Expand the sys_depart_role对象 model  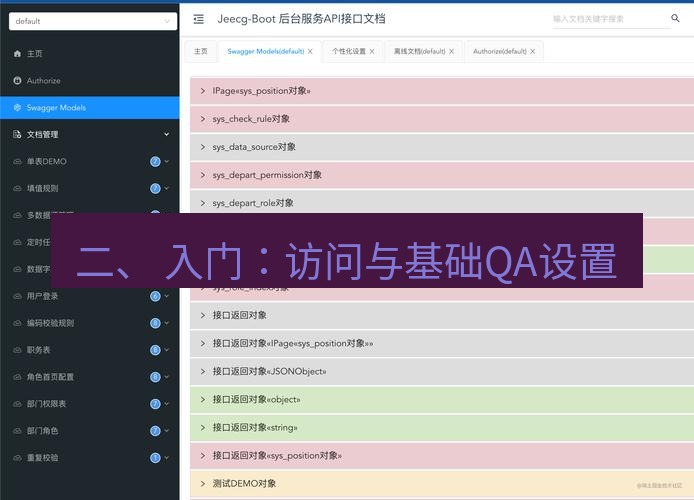442,203
